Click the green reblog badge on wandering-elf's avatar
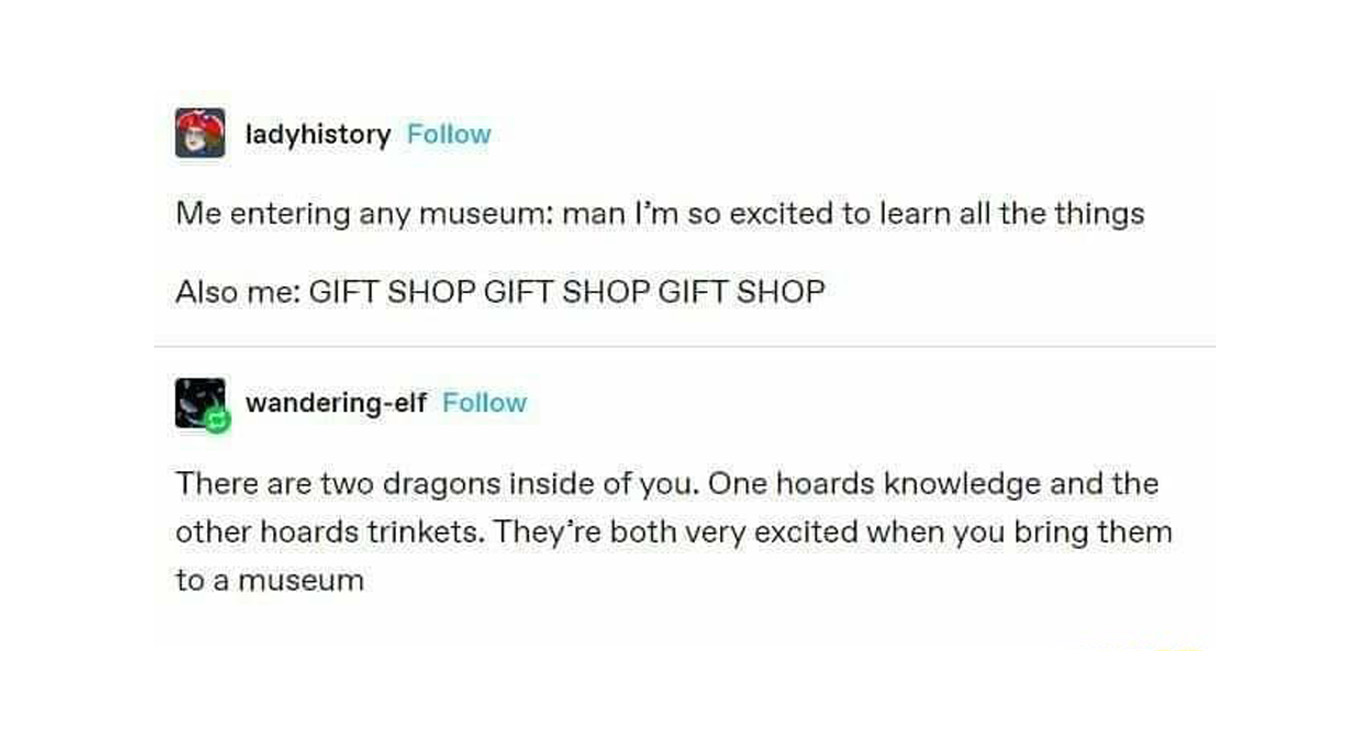Screen dimensions: 1370x740 tap(218, 421)
